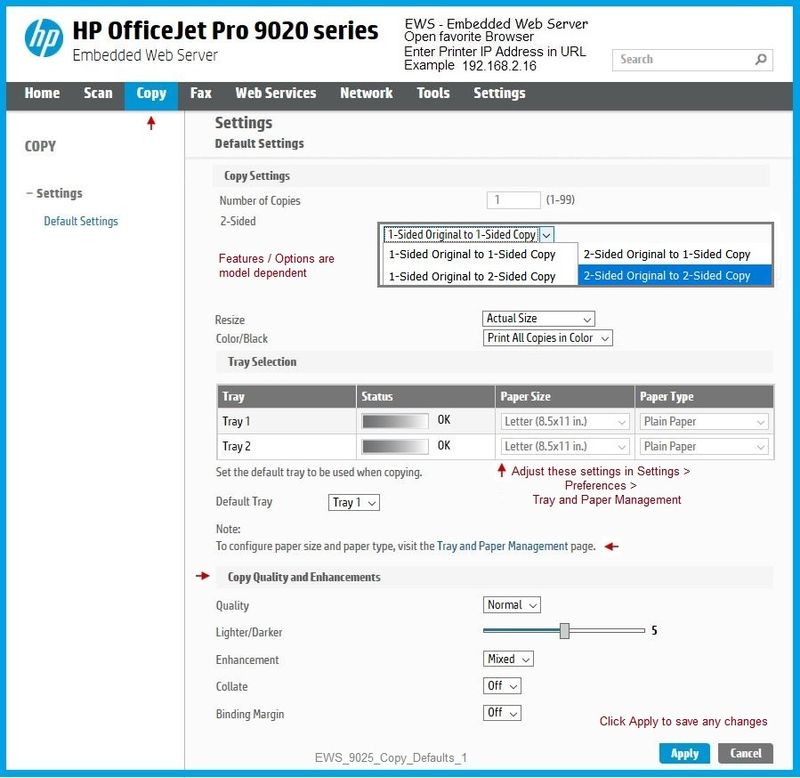Click Tray 2 status level bar
This screenshot has height=778, width=800.
point(395,446)
